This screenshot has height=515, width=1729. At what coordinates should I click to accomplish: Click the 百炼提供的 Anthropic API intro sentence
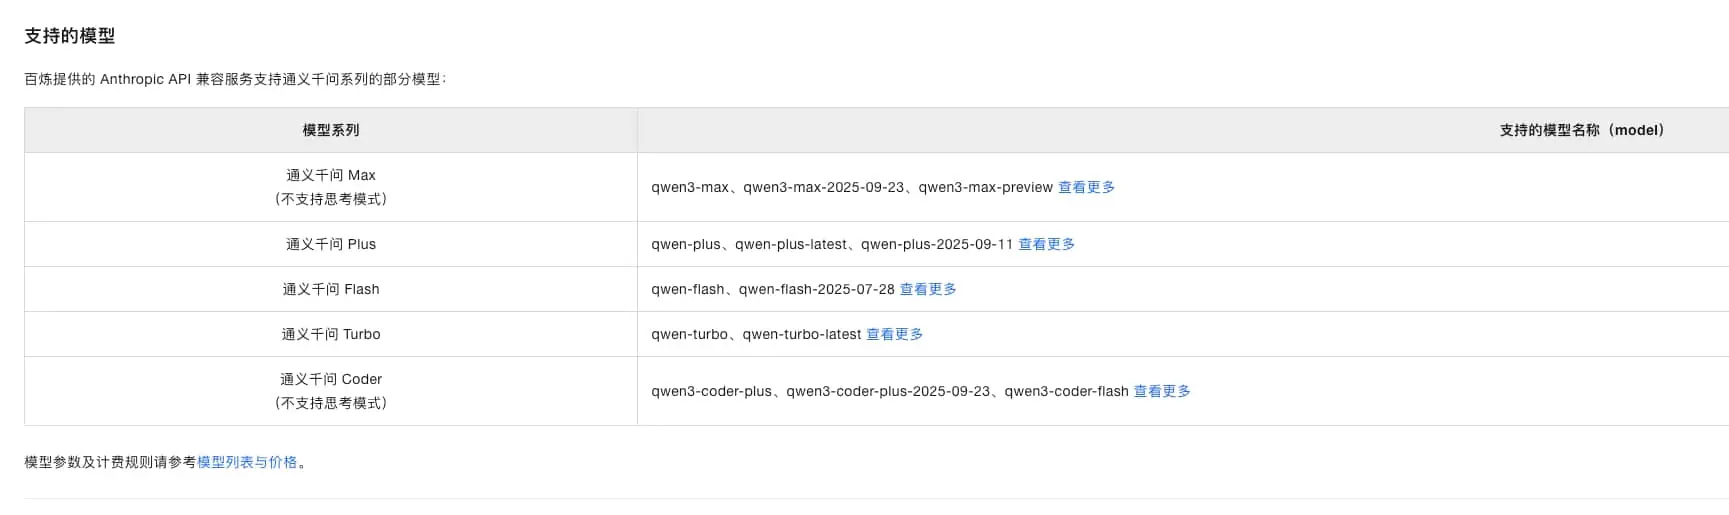235,79
